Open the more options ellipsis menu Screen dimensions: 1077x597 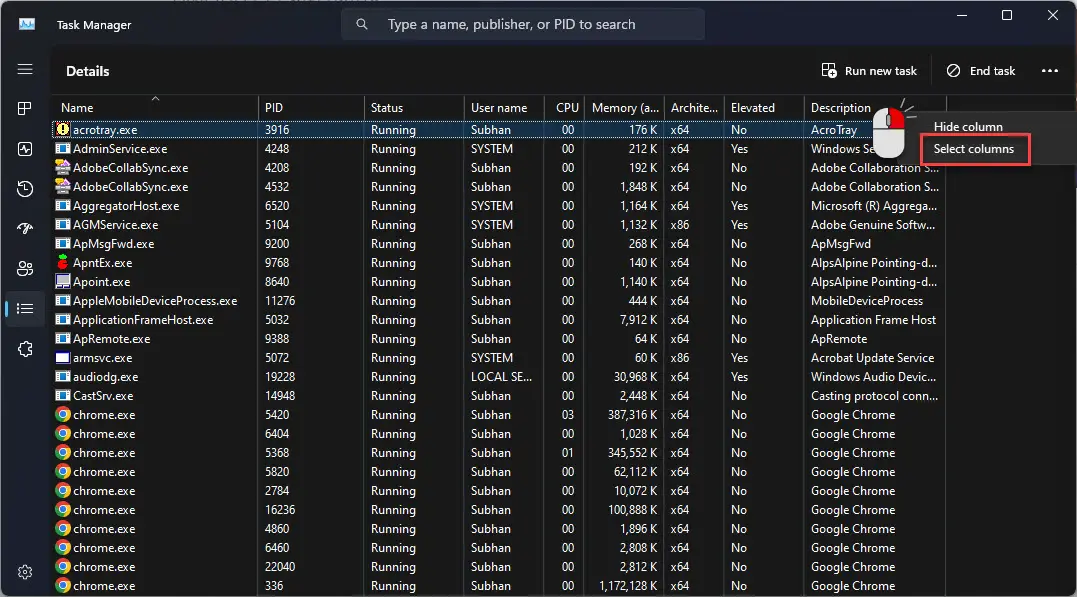click(1050, 71)
